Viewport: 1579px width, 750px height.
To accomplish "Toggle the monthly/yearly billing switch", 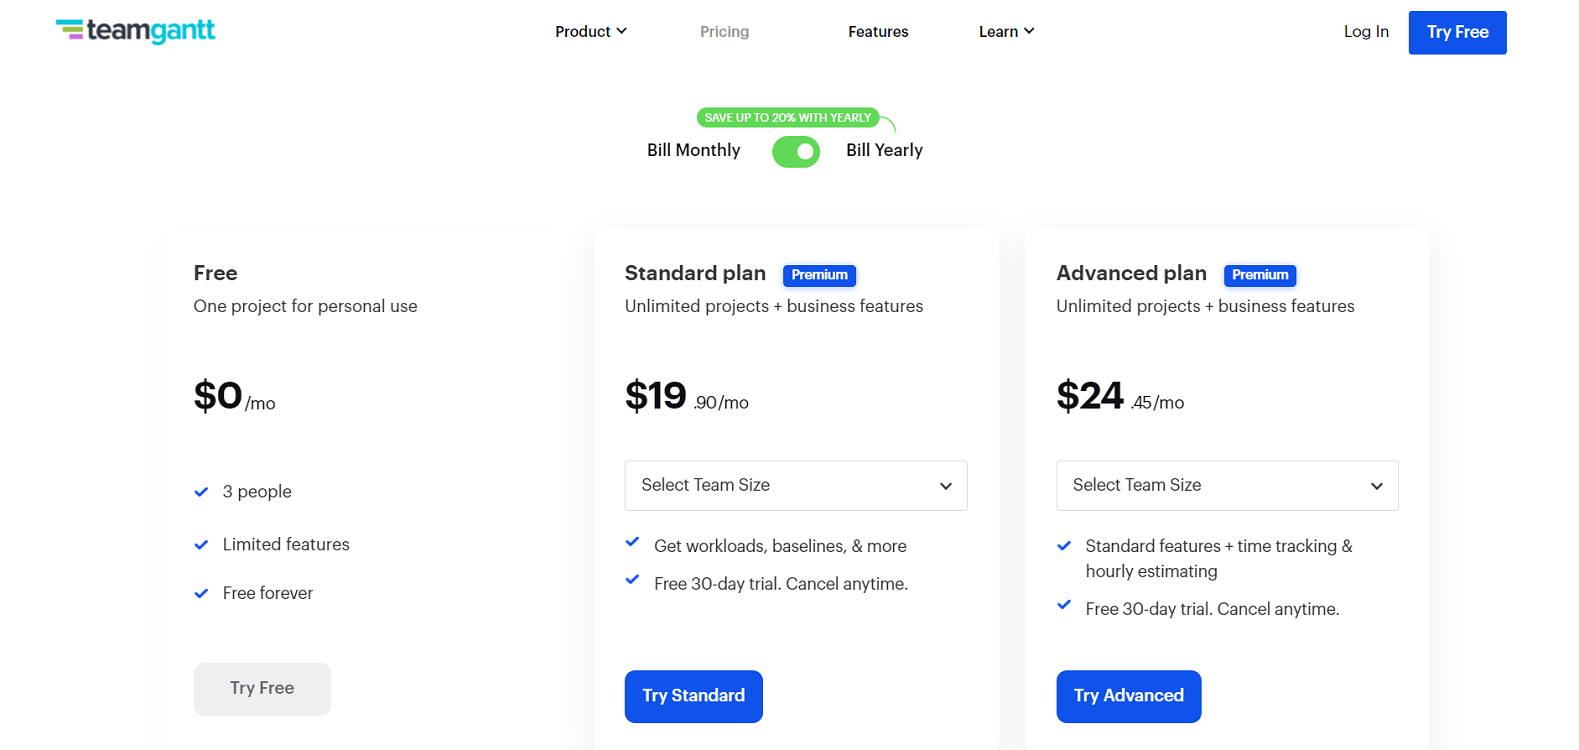I will tap(796, 152).
